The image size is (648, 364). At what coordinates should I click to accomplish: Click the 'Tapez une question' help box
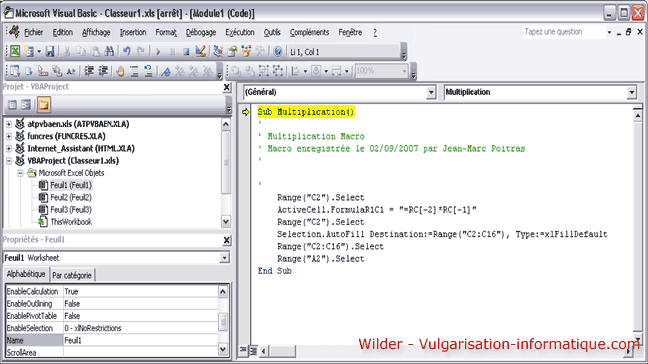564,32
